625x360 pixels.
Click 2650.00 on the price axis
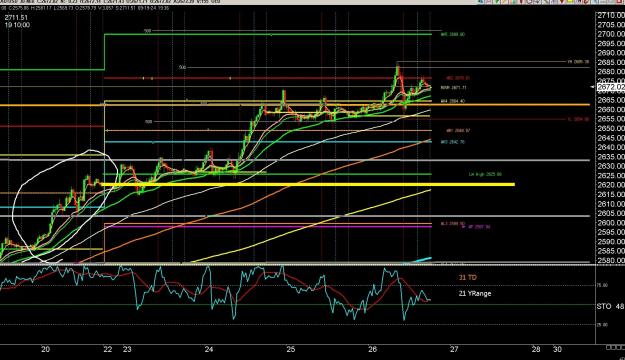point(611,128)
